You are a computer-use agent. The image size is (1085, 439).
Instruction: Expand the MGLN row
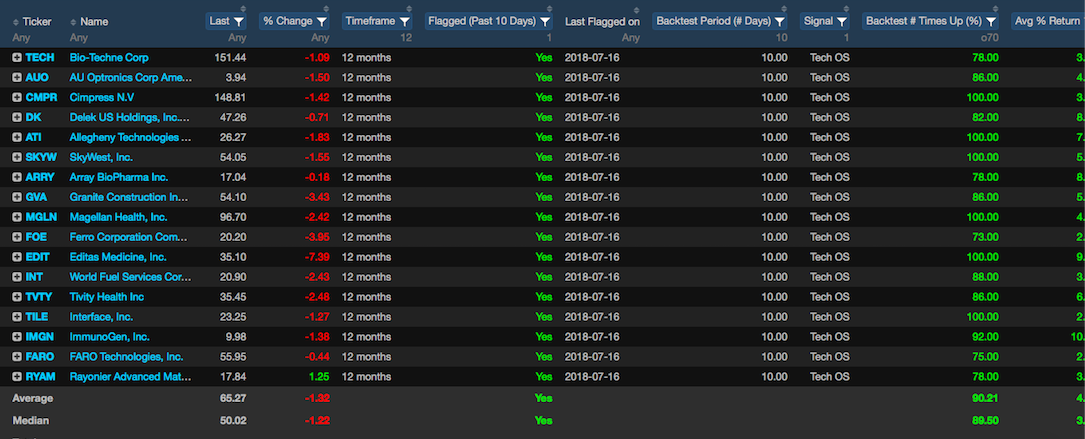(x=17, y=217)
